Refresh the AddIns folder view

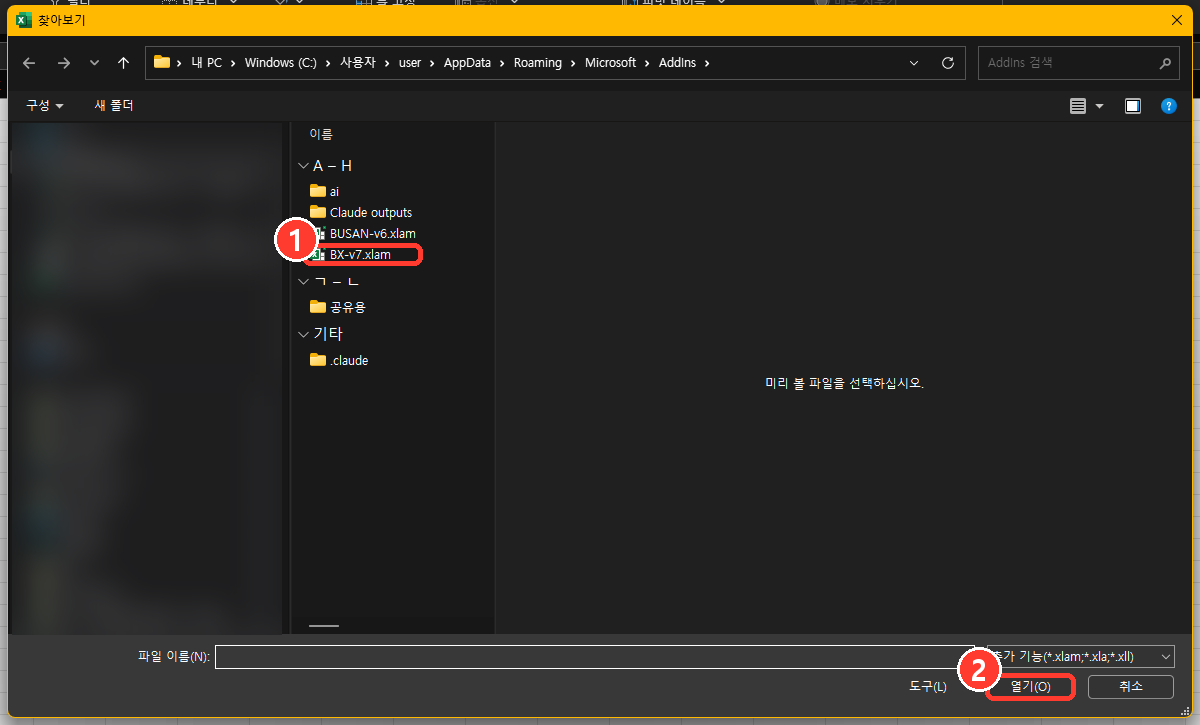pyautogui.click(x=948, y=62)
